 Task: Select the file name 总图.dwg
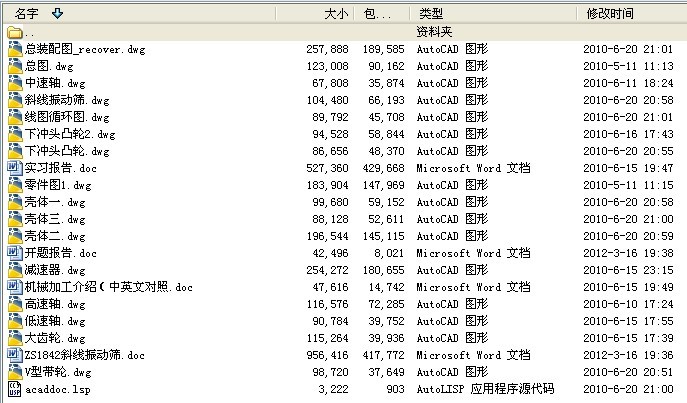49,66
